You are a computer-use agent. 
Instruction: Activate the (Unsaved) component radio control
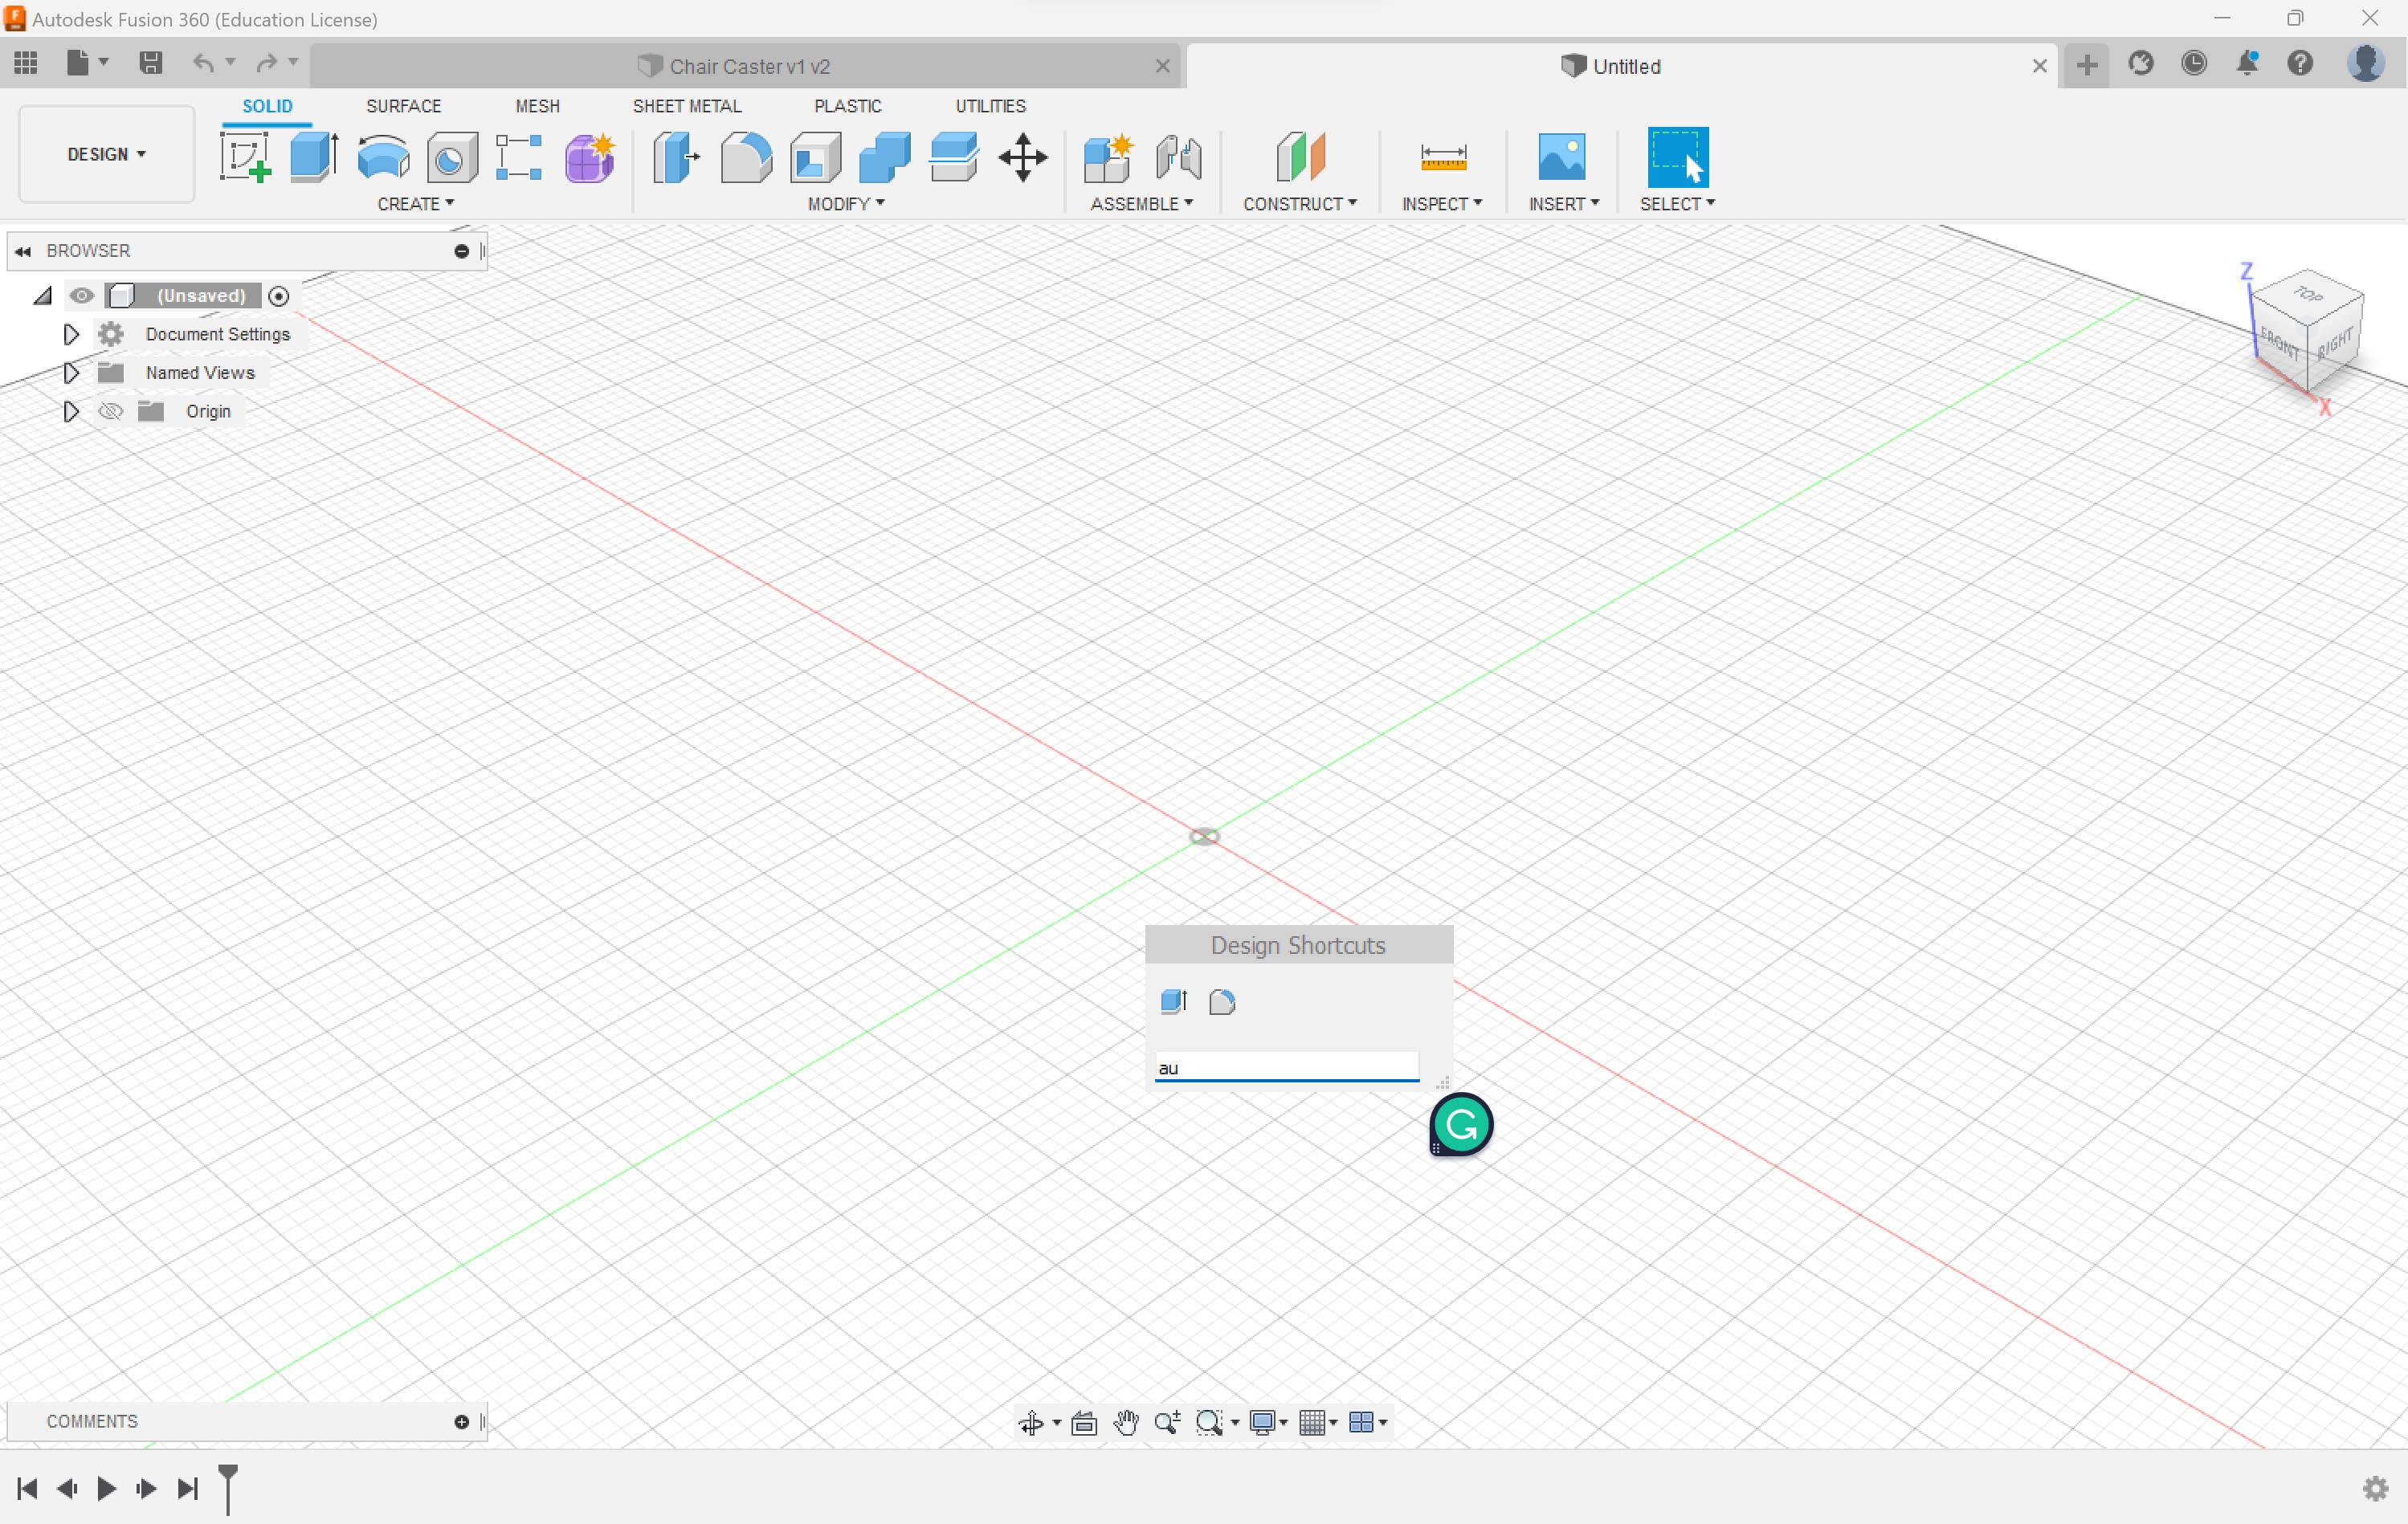pyautogui.click(x=278, y=295)
